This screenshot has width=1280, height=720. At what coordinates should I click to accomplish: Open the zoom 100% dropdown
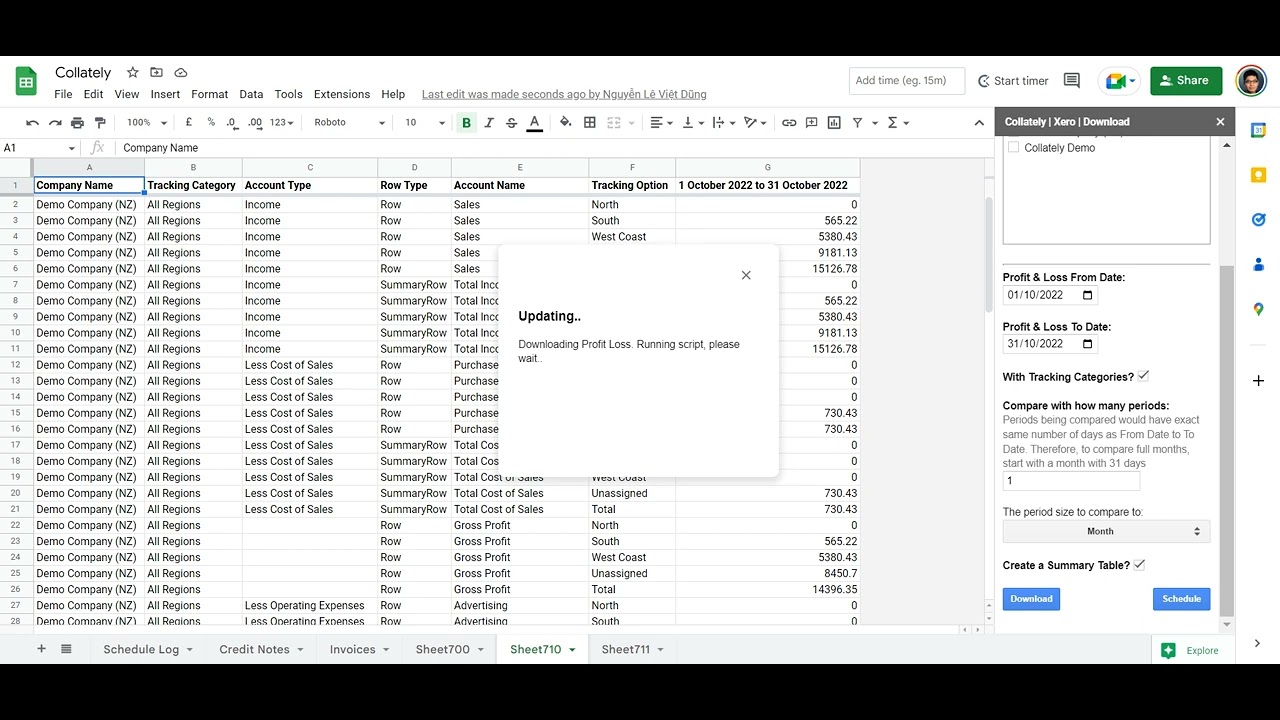coord(147,122)
